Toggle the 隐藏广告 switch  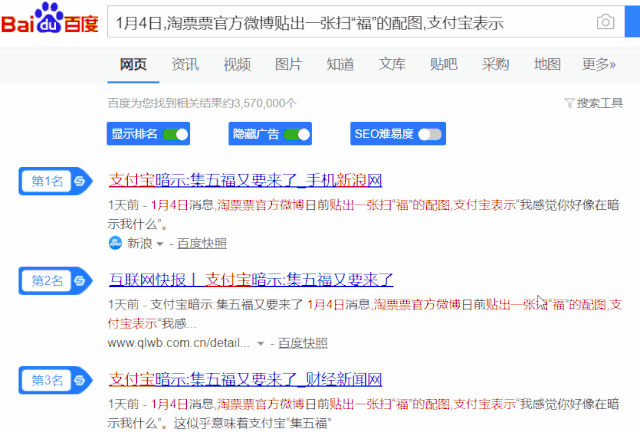[297, 134]
